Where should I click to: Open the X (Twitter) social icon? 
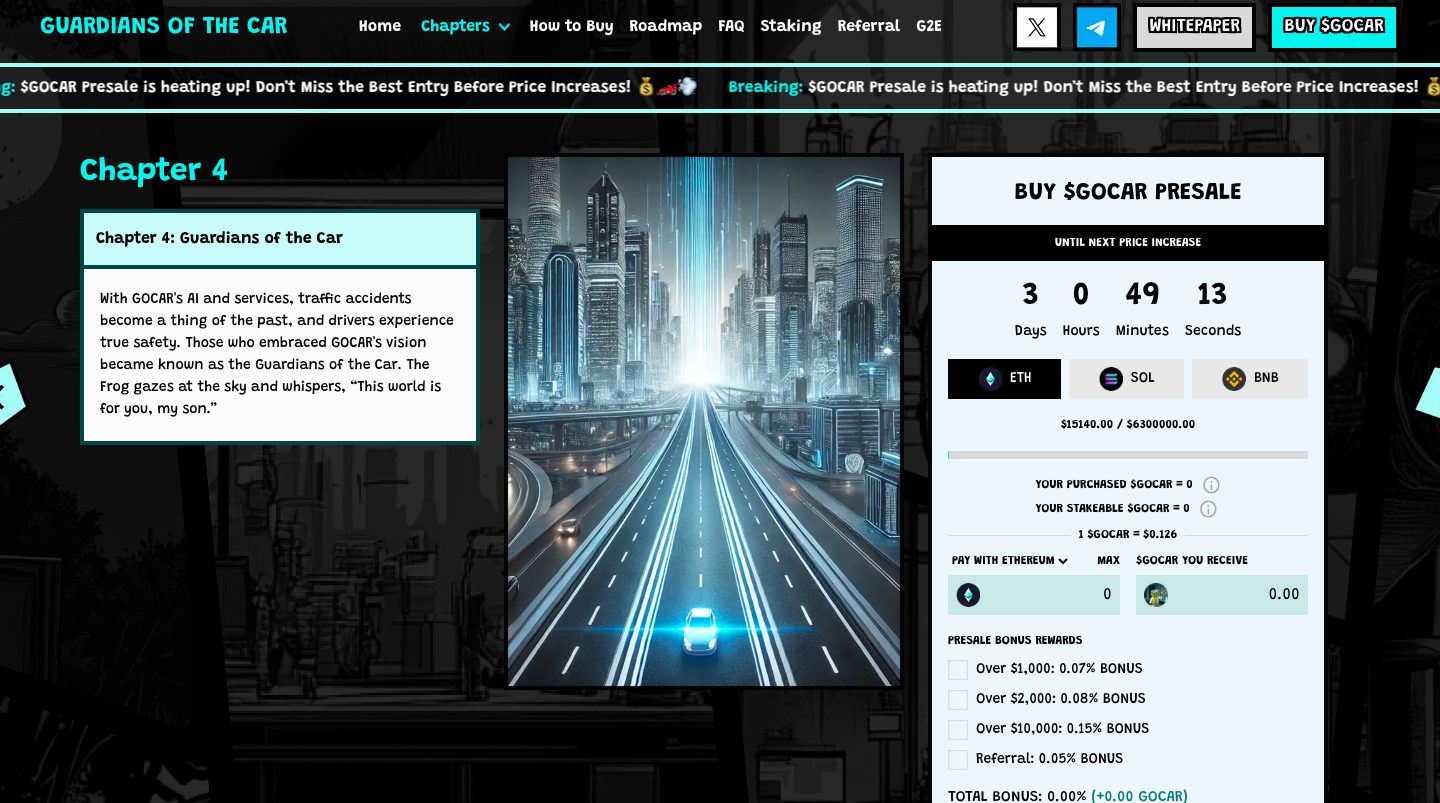click(x=1037, y=27)
